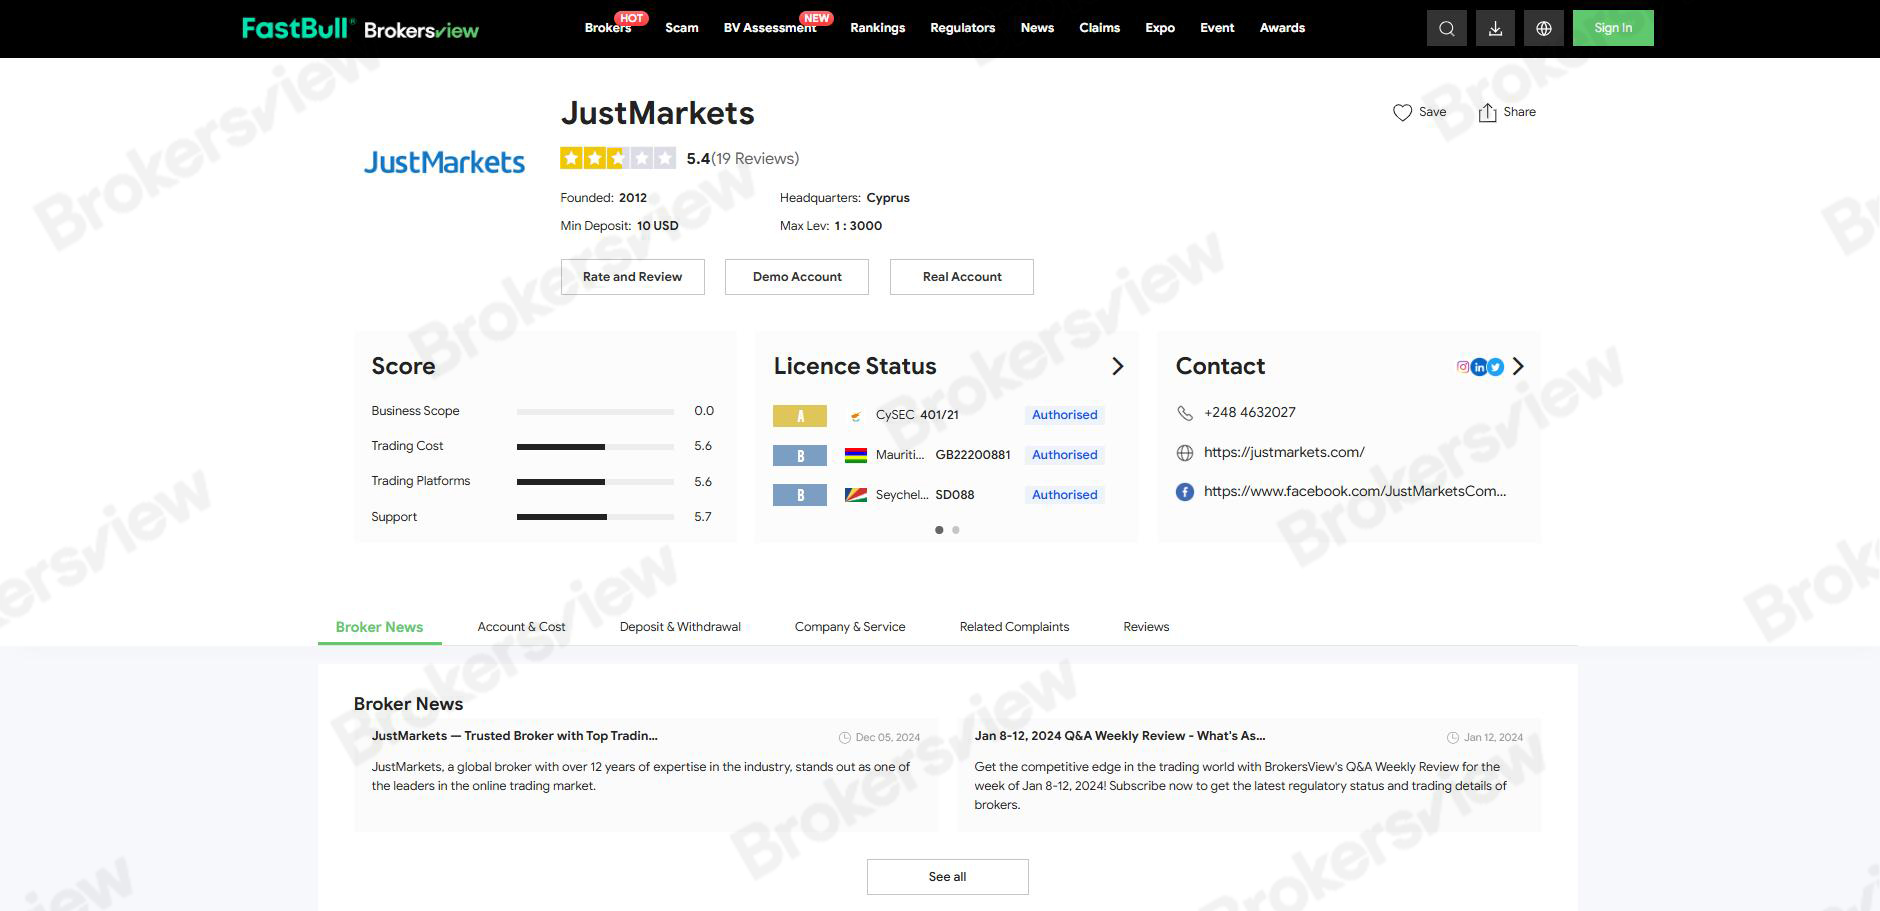Switch to Account & Cost tab
This screenshot has height=911, width=1880.
(521, 627)
